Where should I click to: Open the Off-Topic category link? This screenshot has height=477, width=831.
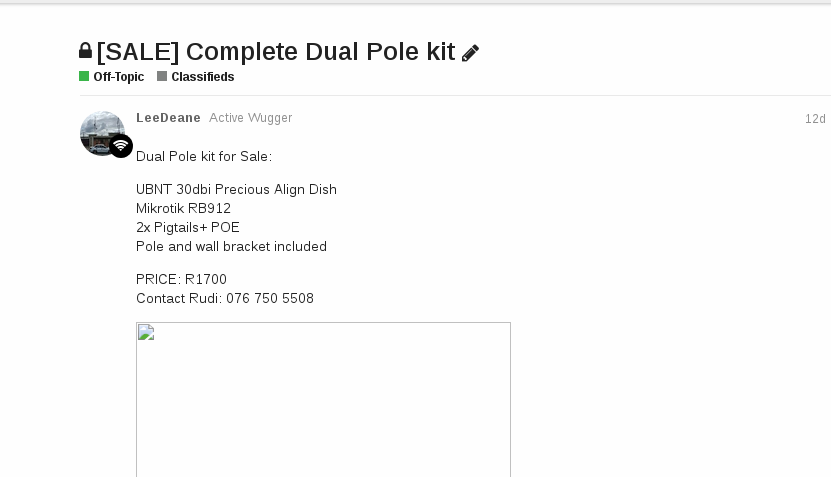[119, 77]
